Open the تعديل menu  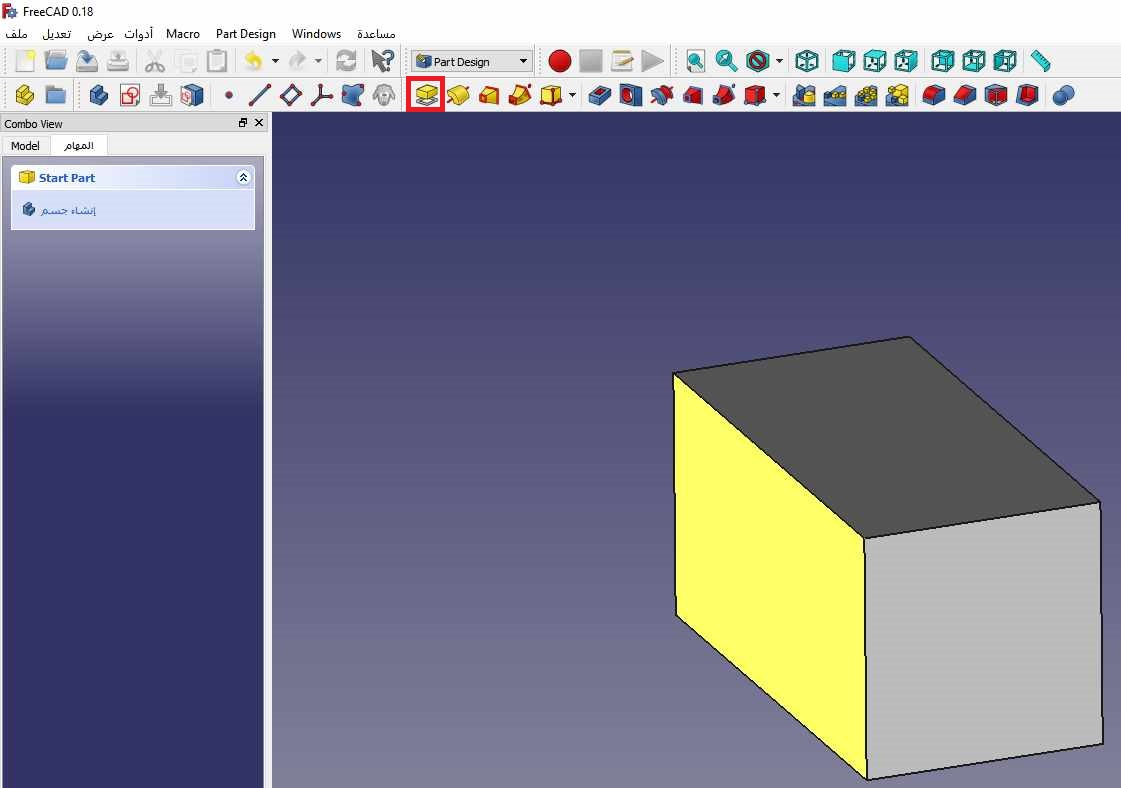click(56, 34)
